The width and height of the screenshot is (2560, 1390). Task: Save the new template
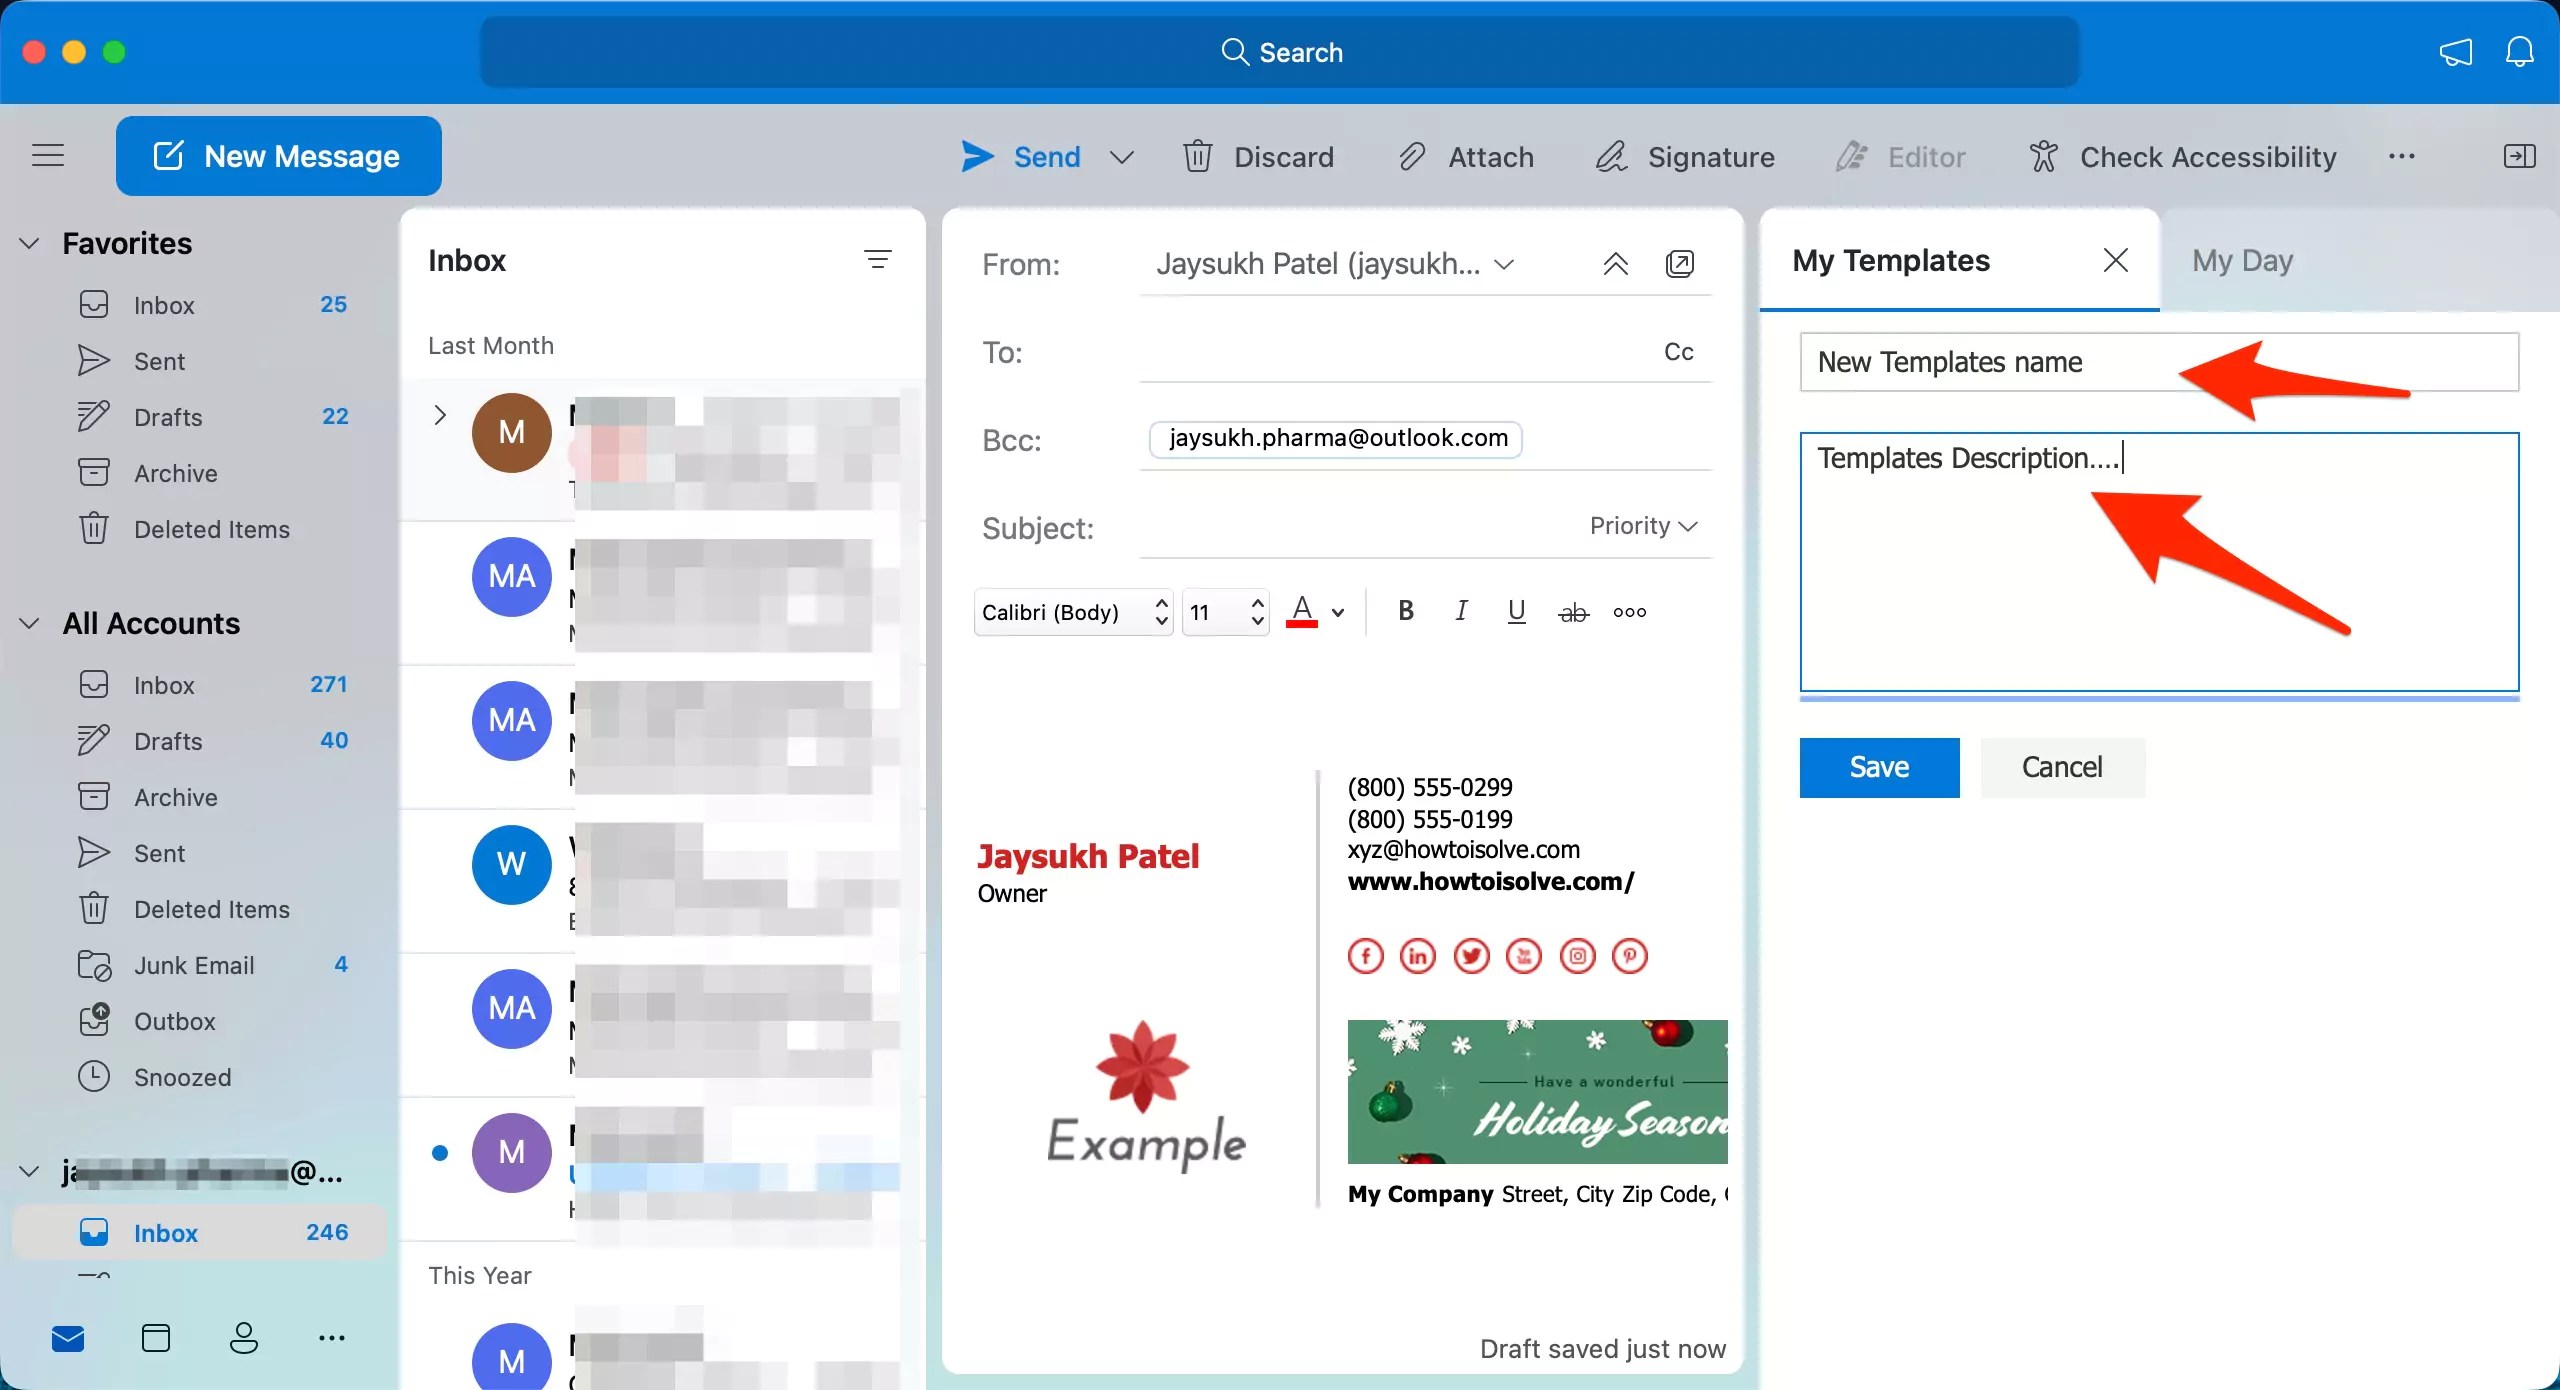1878,767
